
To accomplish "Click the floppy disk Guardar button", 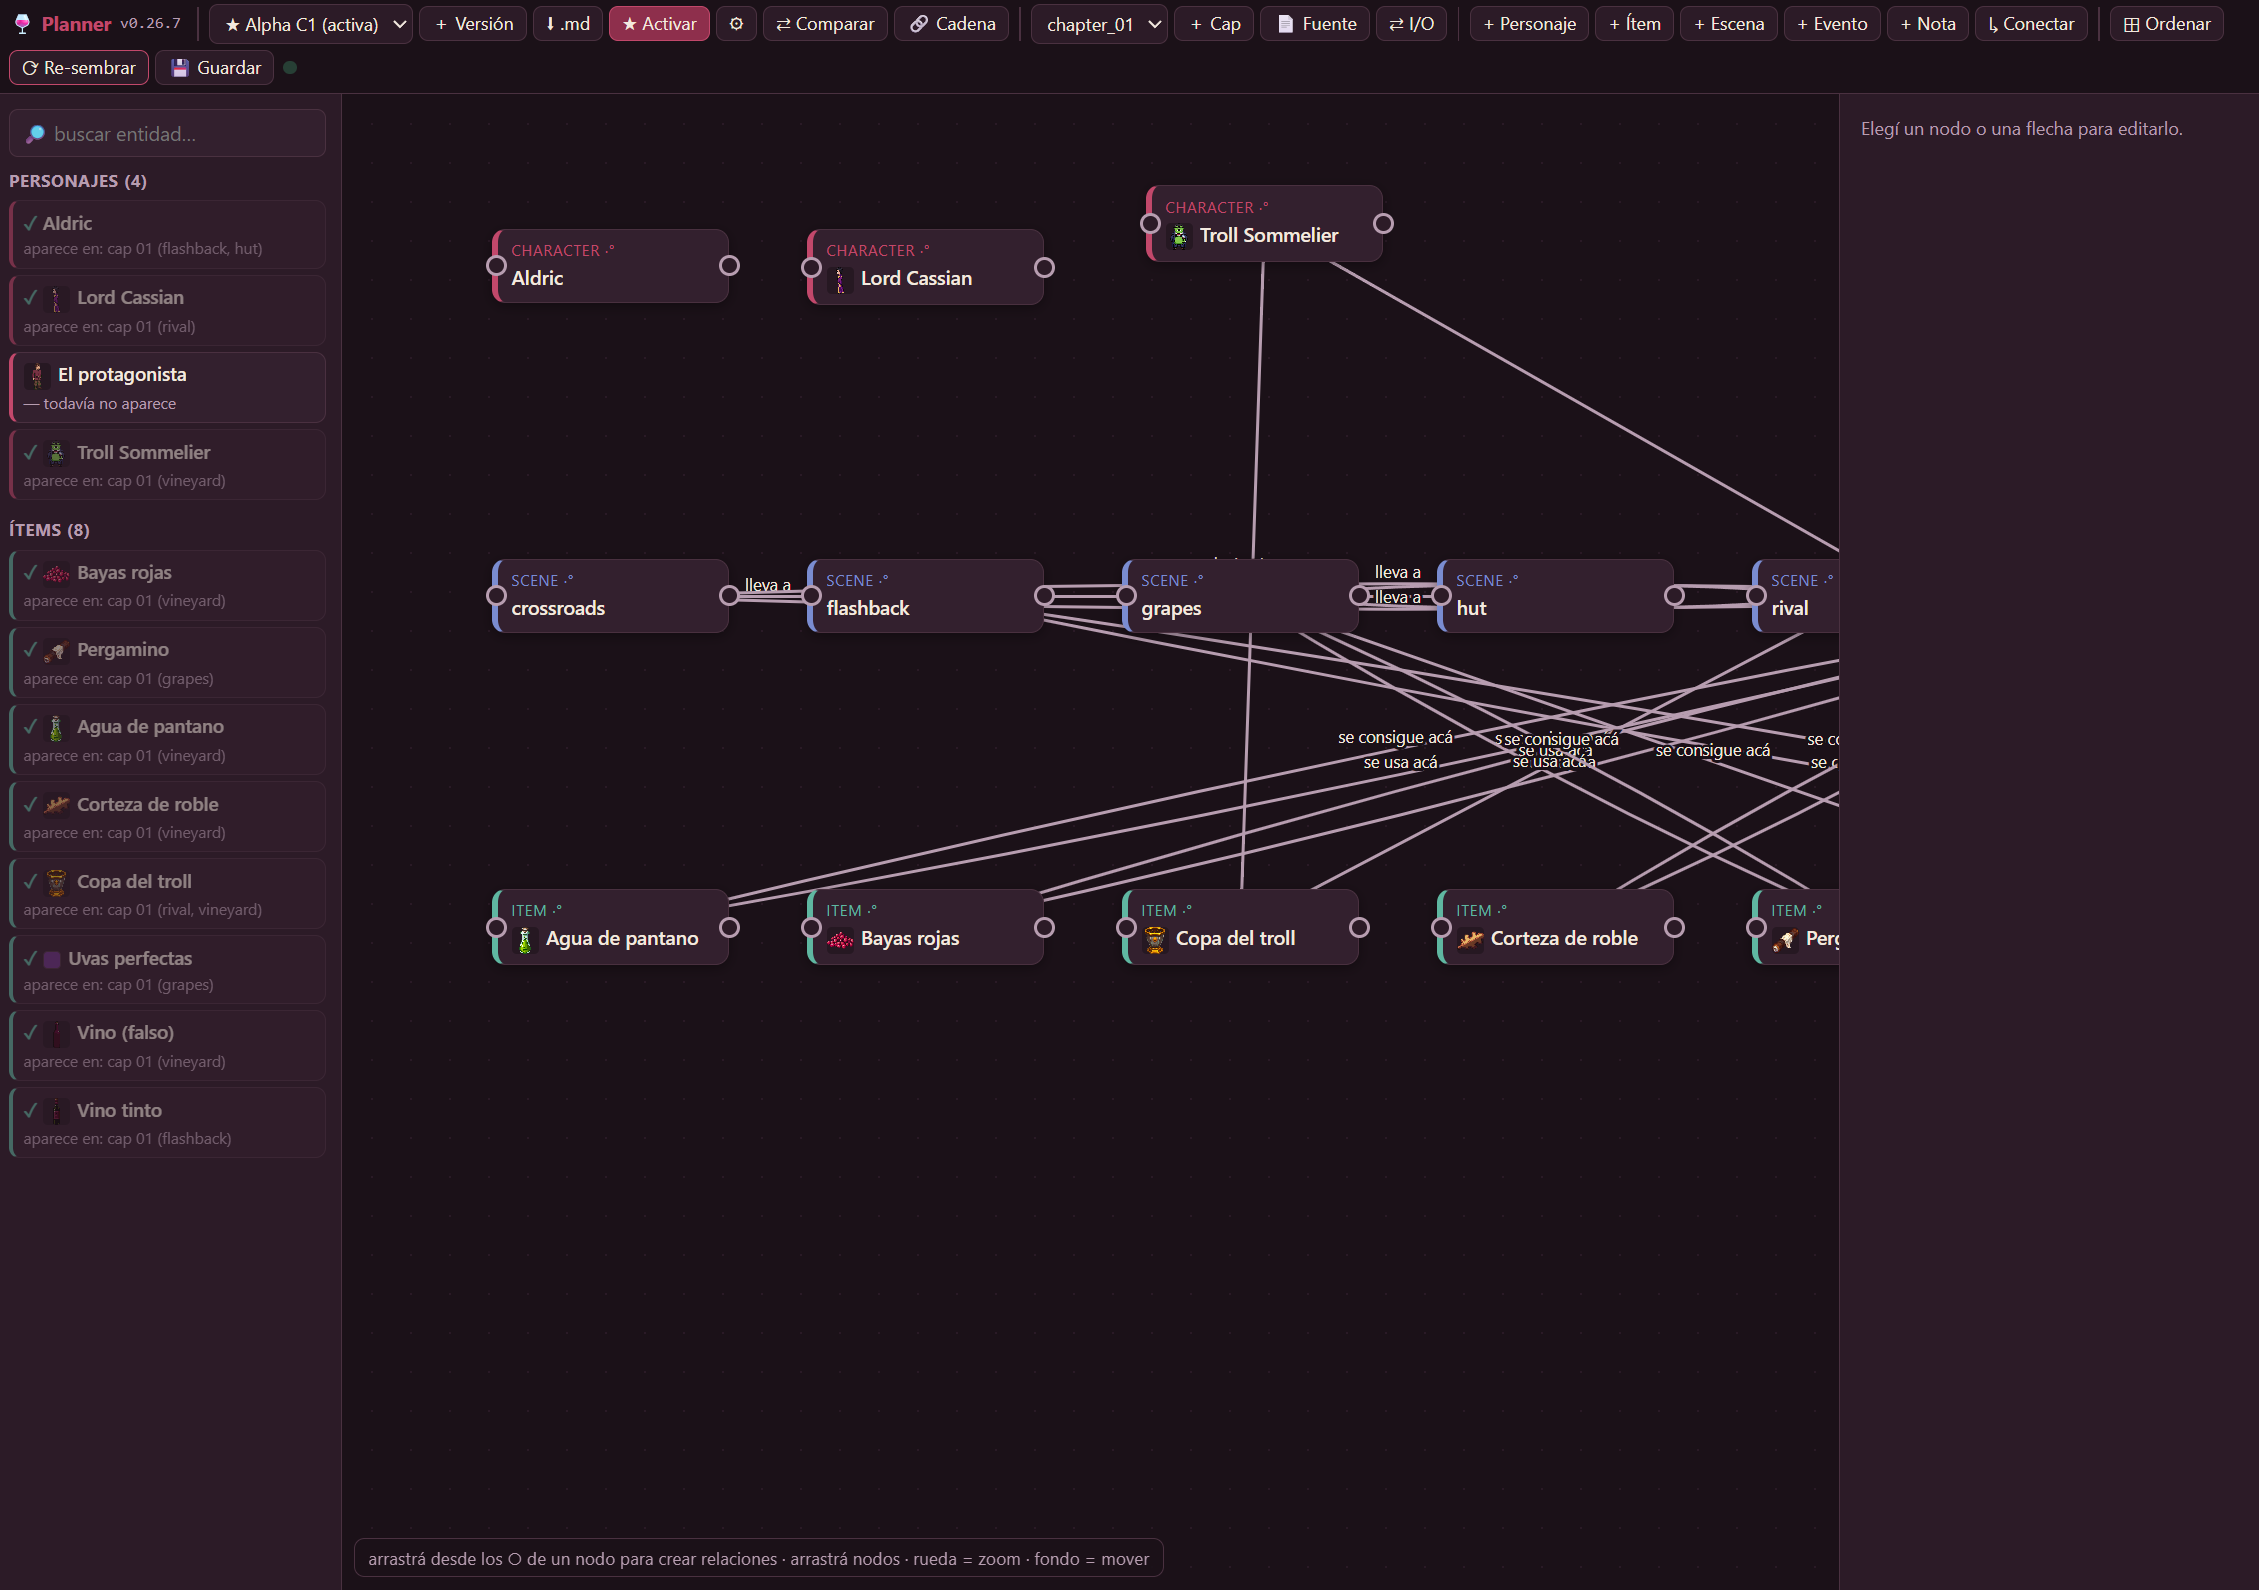I will coord(215,68).
